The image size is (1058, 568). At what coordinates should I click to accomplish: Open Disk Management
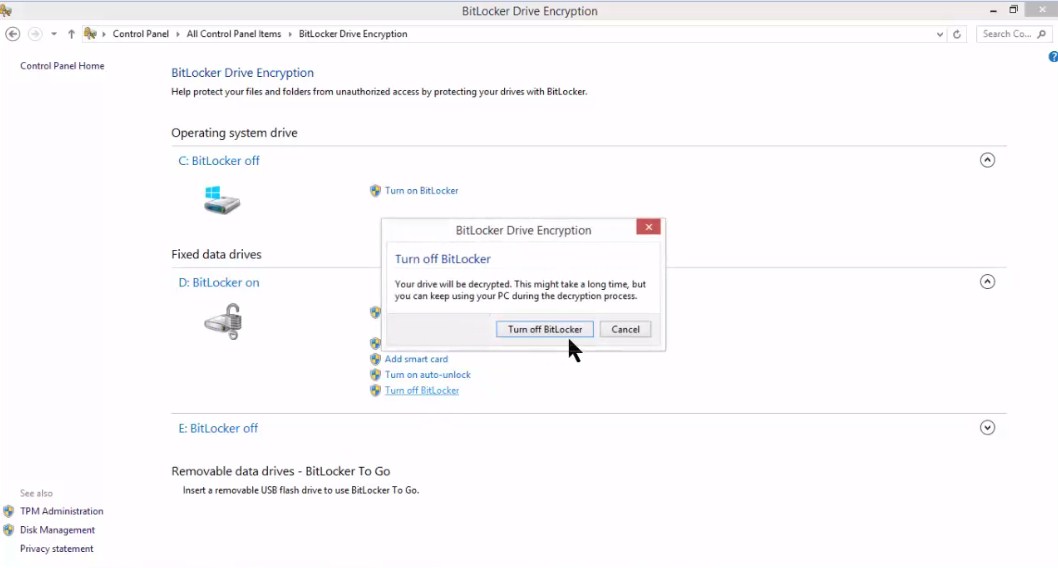pos(57,530)
